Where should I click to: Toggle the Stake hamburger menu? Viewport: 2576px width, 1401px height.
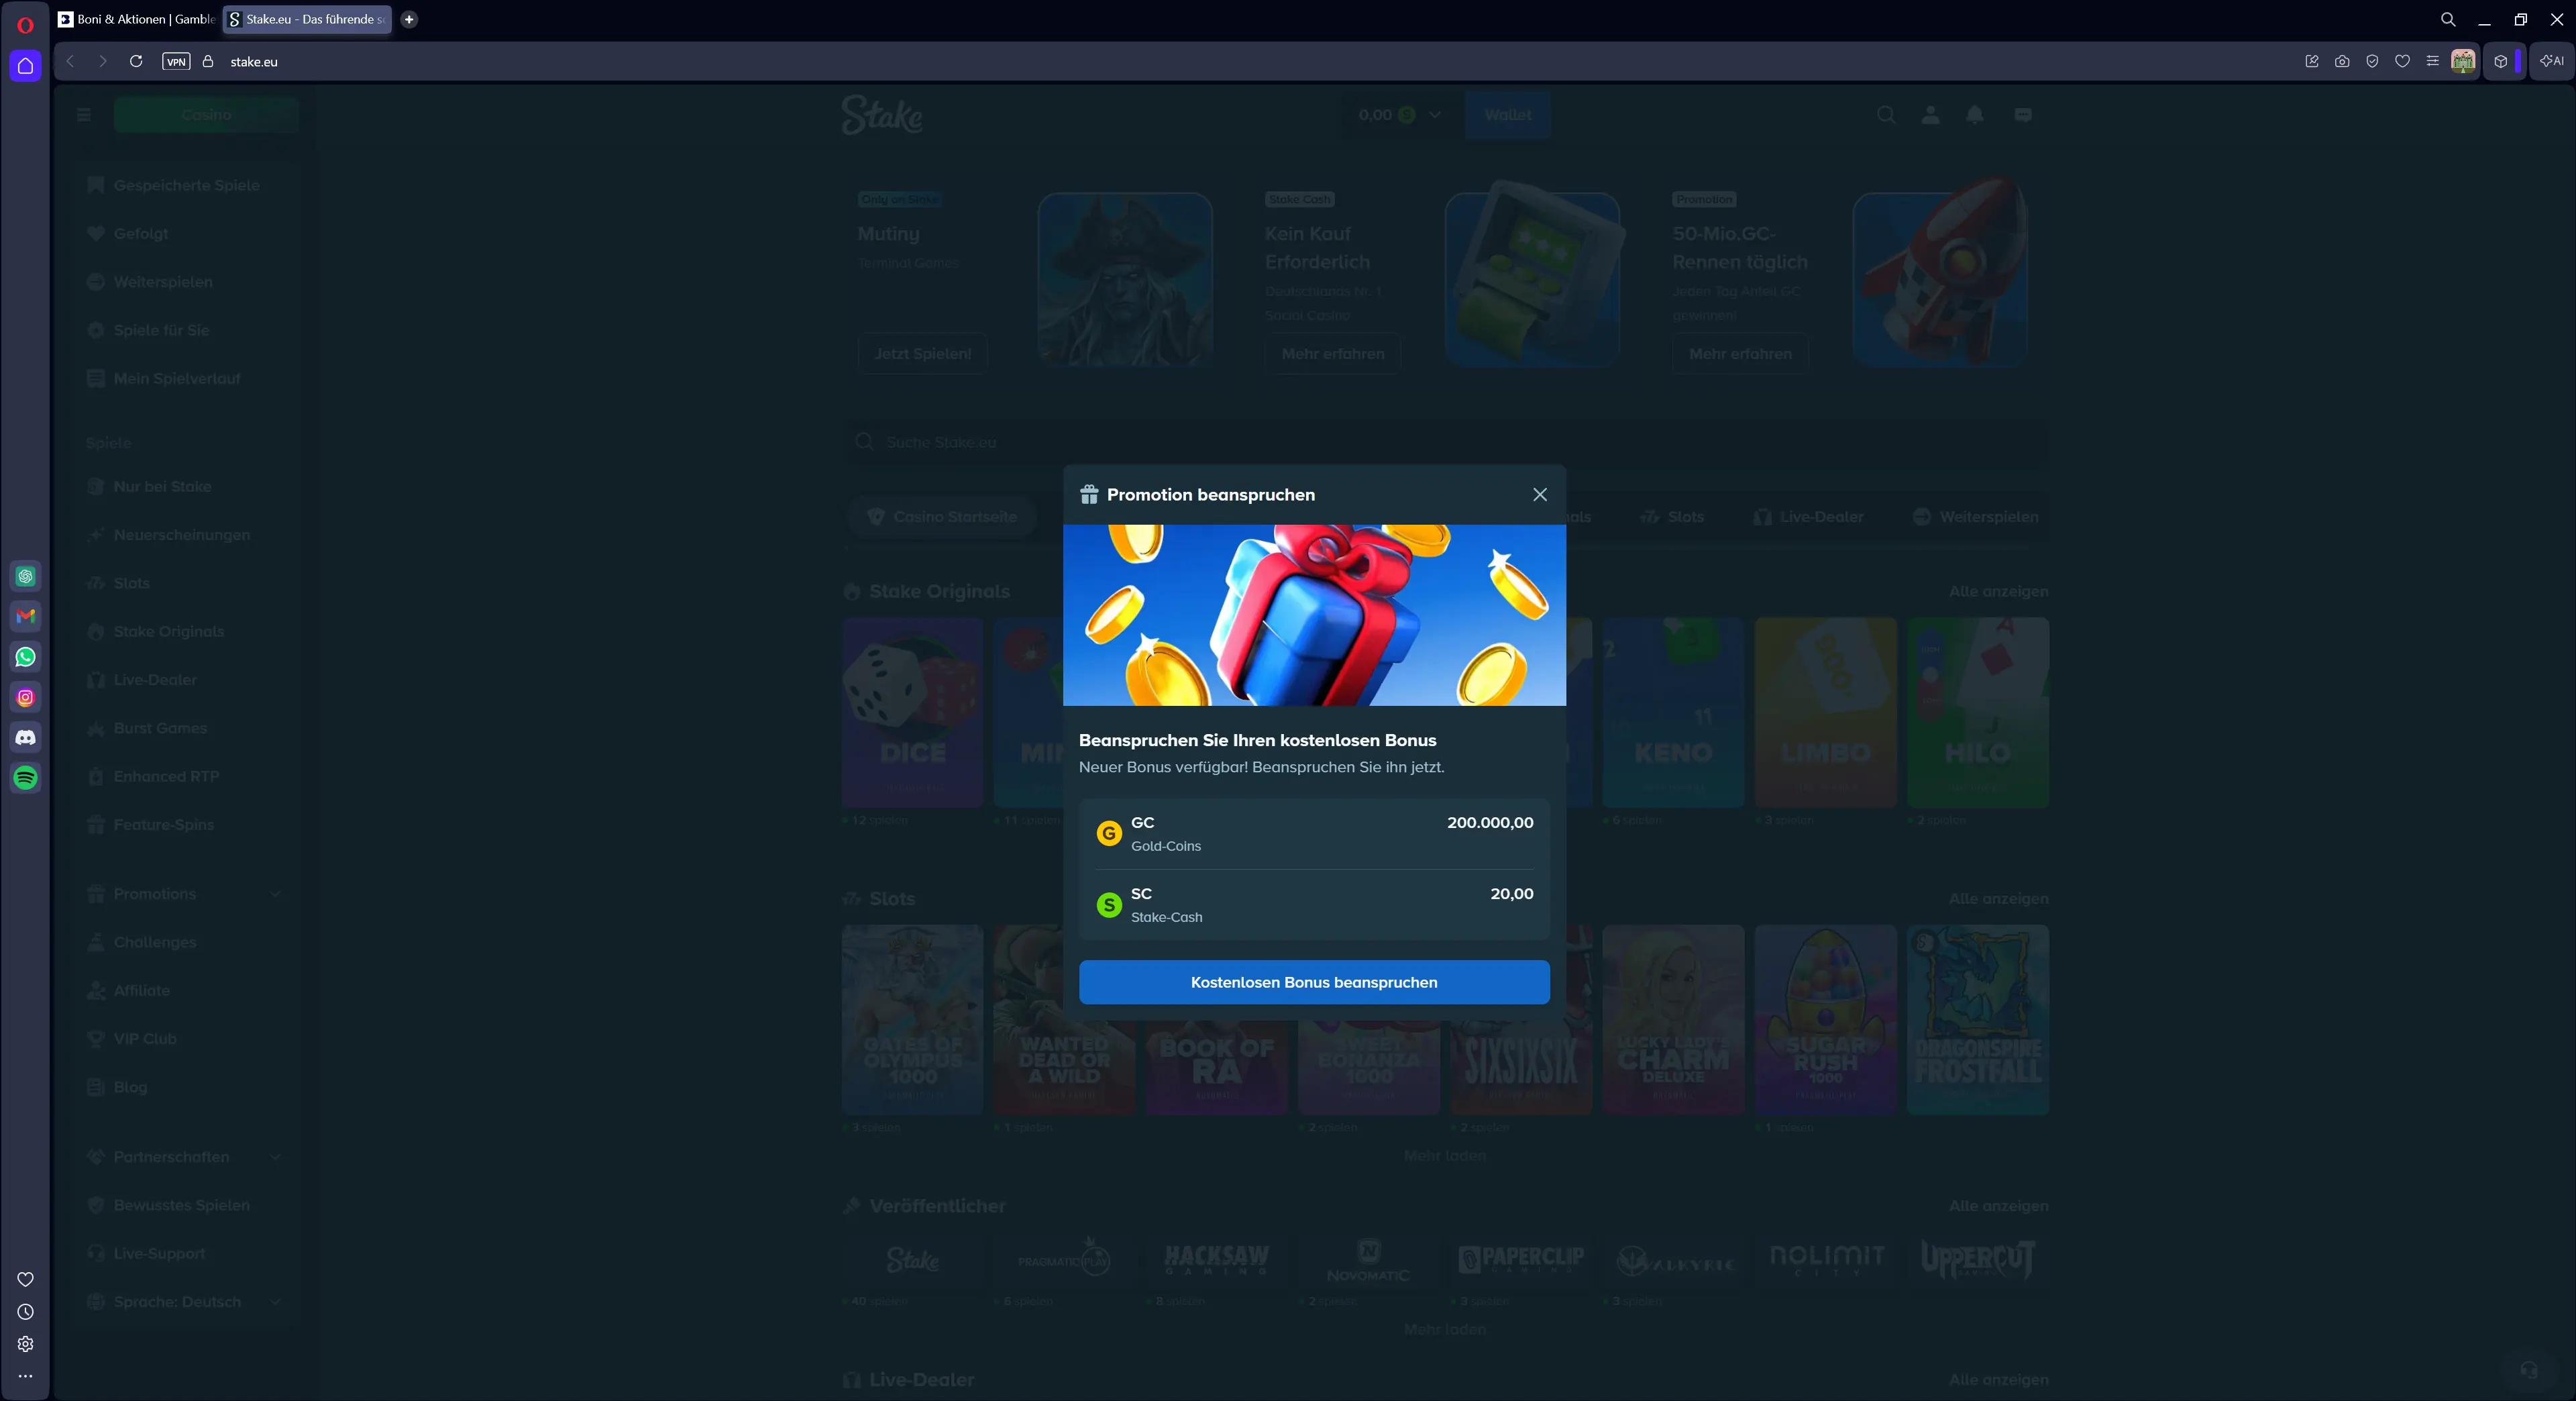[x=84, y=115]
